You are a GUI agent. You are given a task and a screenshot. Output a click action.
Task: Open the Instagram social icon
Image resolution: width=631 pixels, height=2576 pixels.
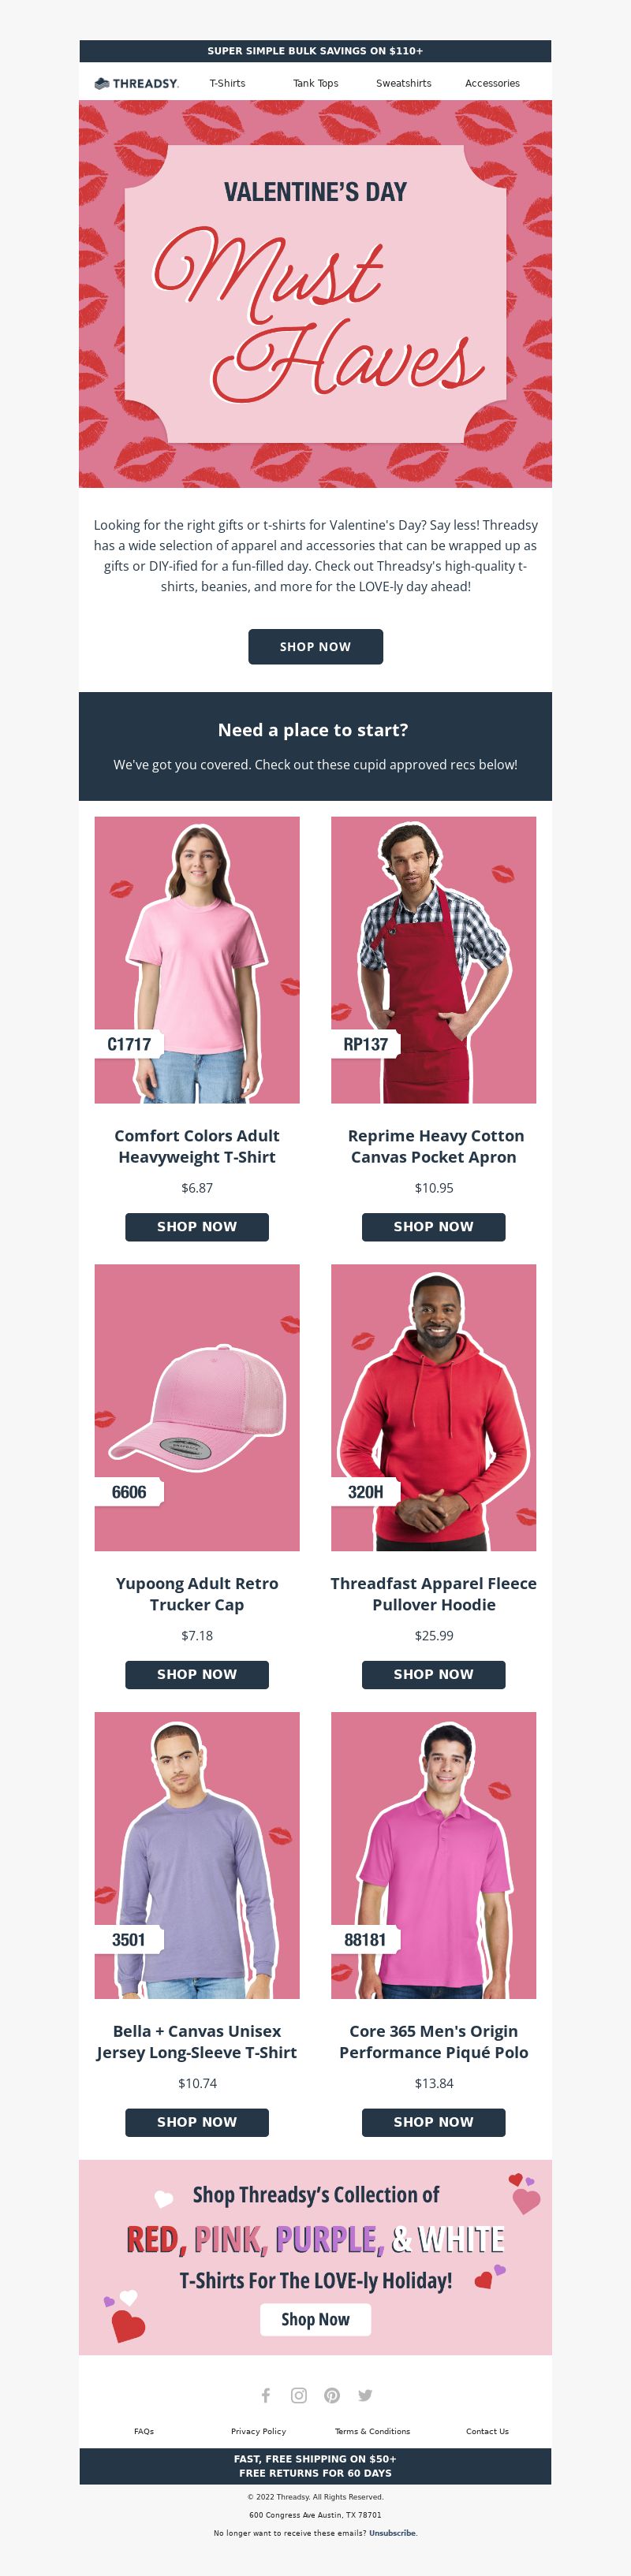click(299, 2395)
